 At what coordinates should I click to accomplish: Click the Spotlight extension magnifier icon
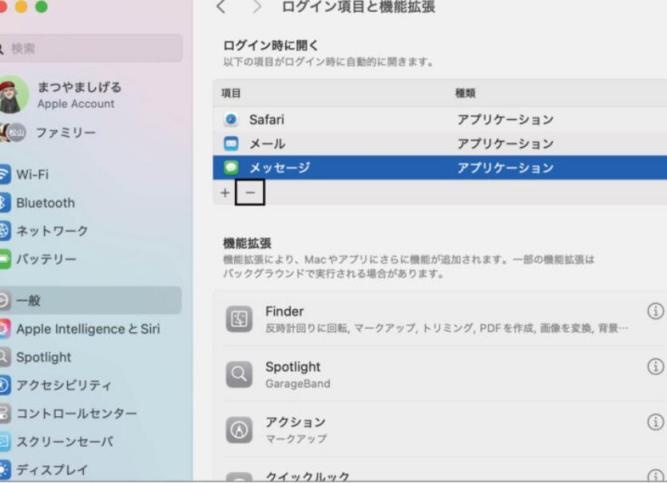coord(239,374)
